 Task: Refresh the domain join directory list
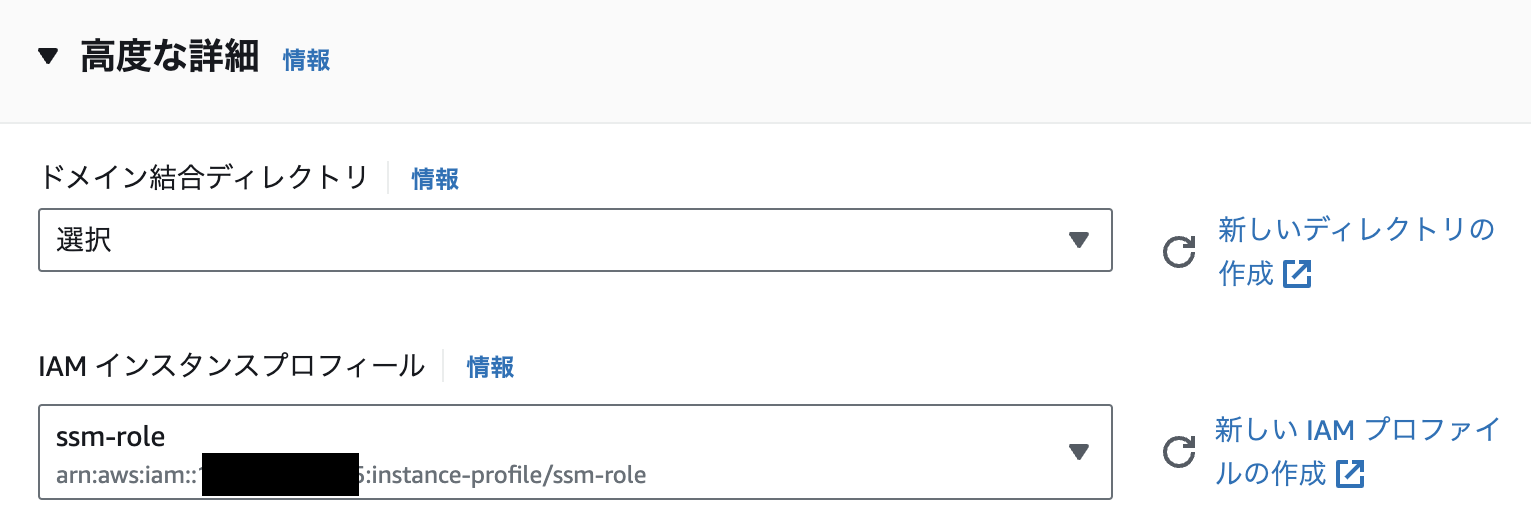click(1179, 252)
